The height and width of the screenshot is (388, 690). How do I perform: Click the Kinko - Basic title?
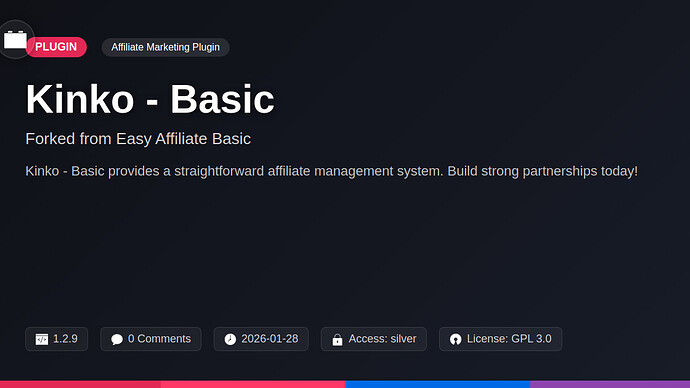pyautogui.click(x=150, y=99)
